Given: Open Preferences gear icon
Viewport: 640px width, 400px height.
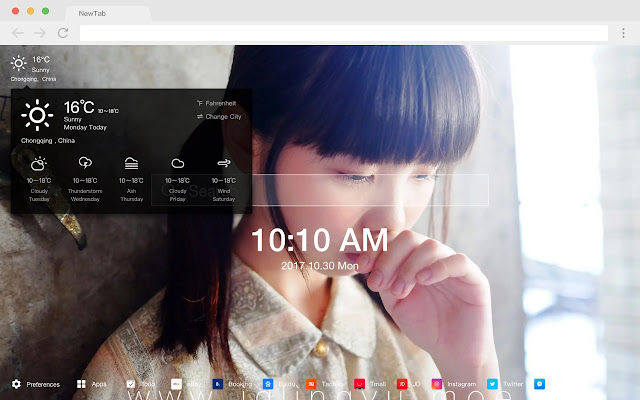Looking at the screenshot, I should coord(16,384).
